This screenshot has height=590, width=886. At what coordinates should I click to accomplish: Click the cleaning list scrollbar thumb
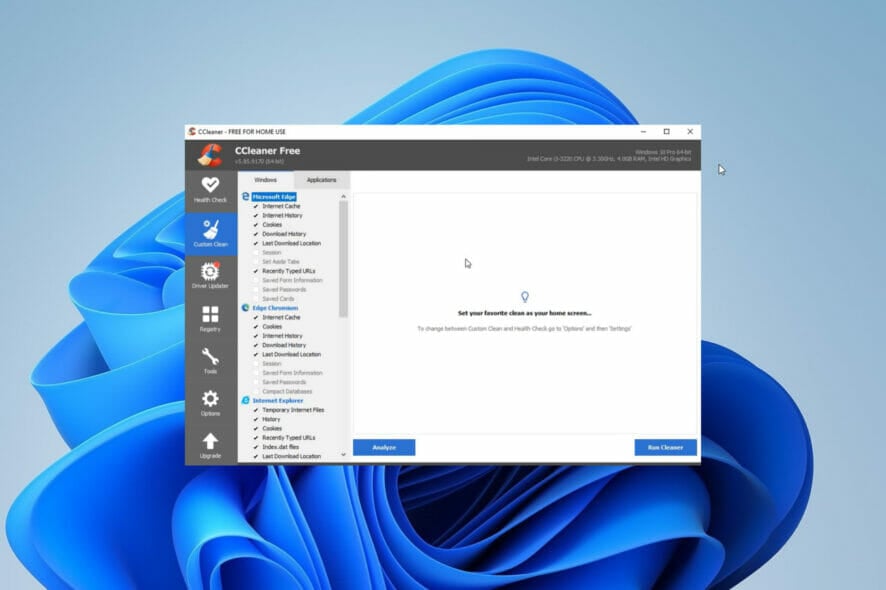[344, 259]
